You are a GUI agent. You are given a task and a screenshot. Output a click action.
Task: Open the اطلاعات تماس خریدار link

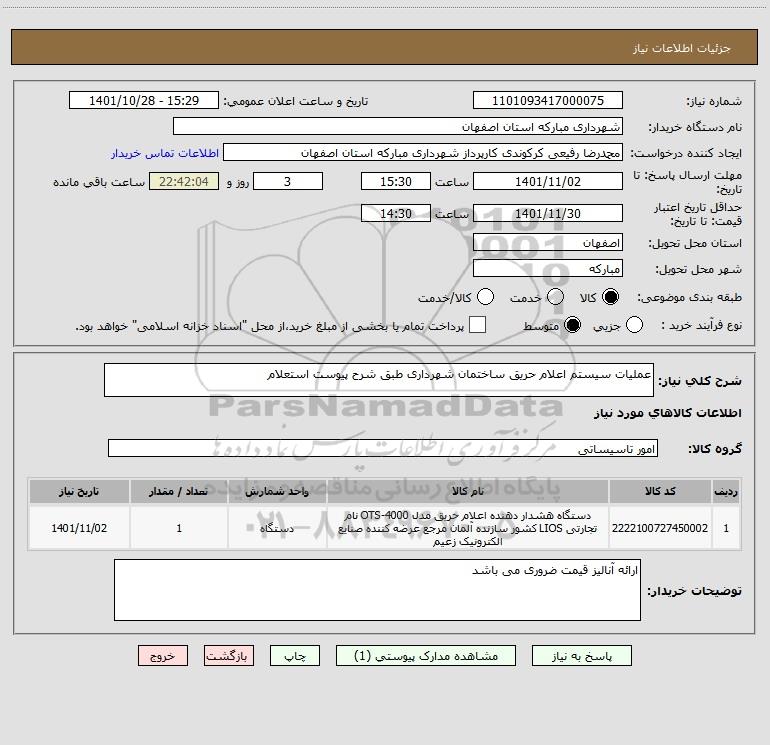[x=165, y=153]
